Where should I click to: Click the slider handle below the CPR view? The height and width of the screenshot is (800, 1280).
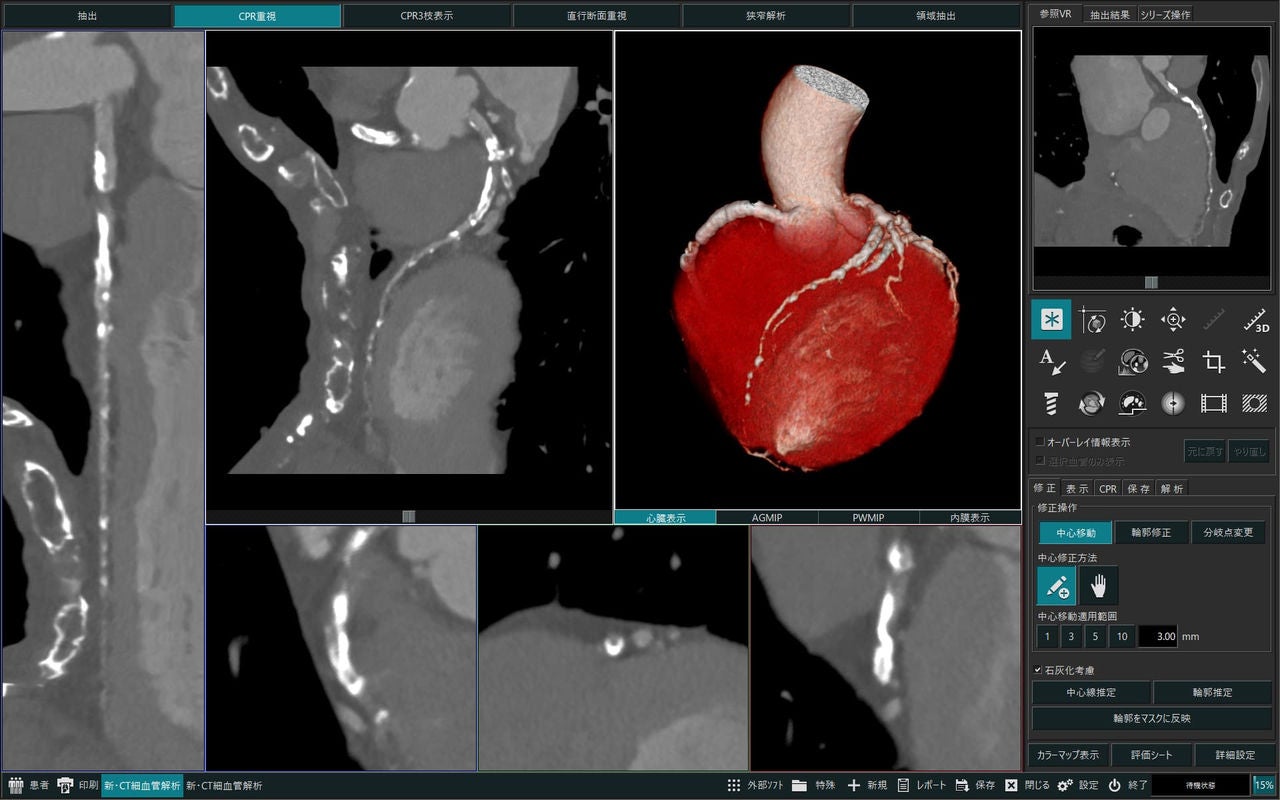(x=408, y=516)
